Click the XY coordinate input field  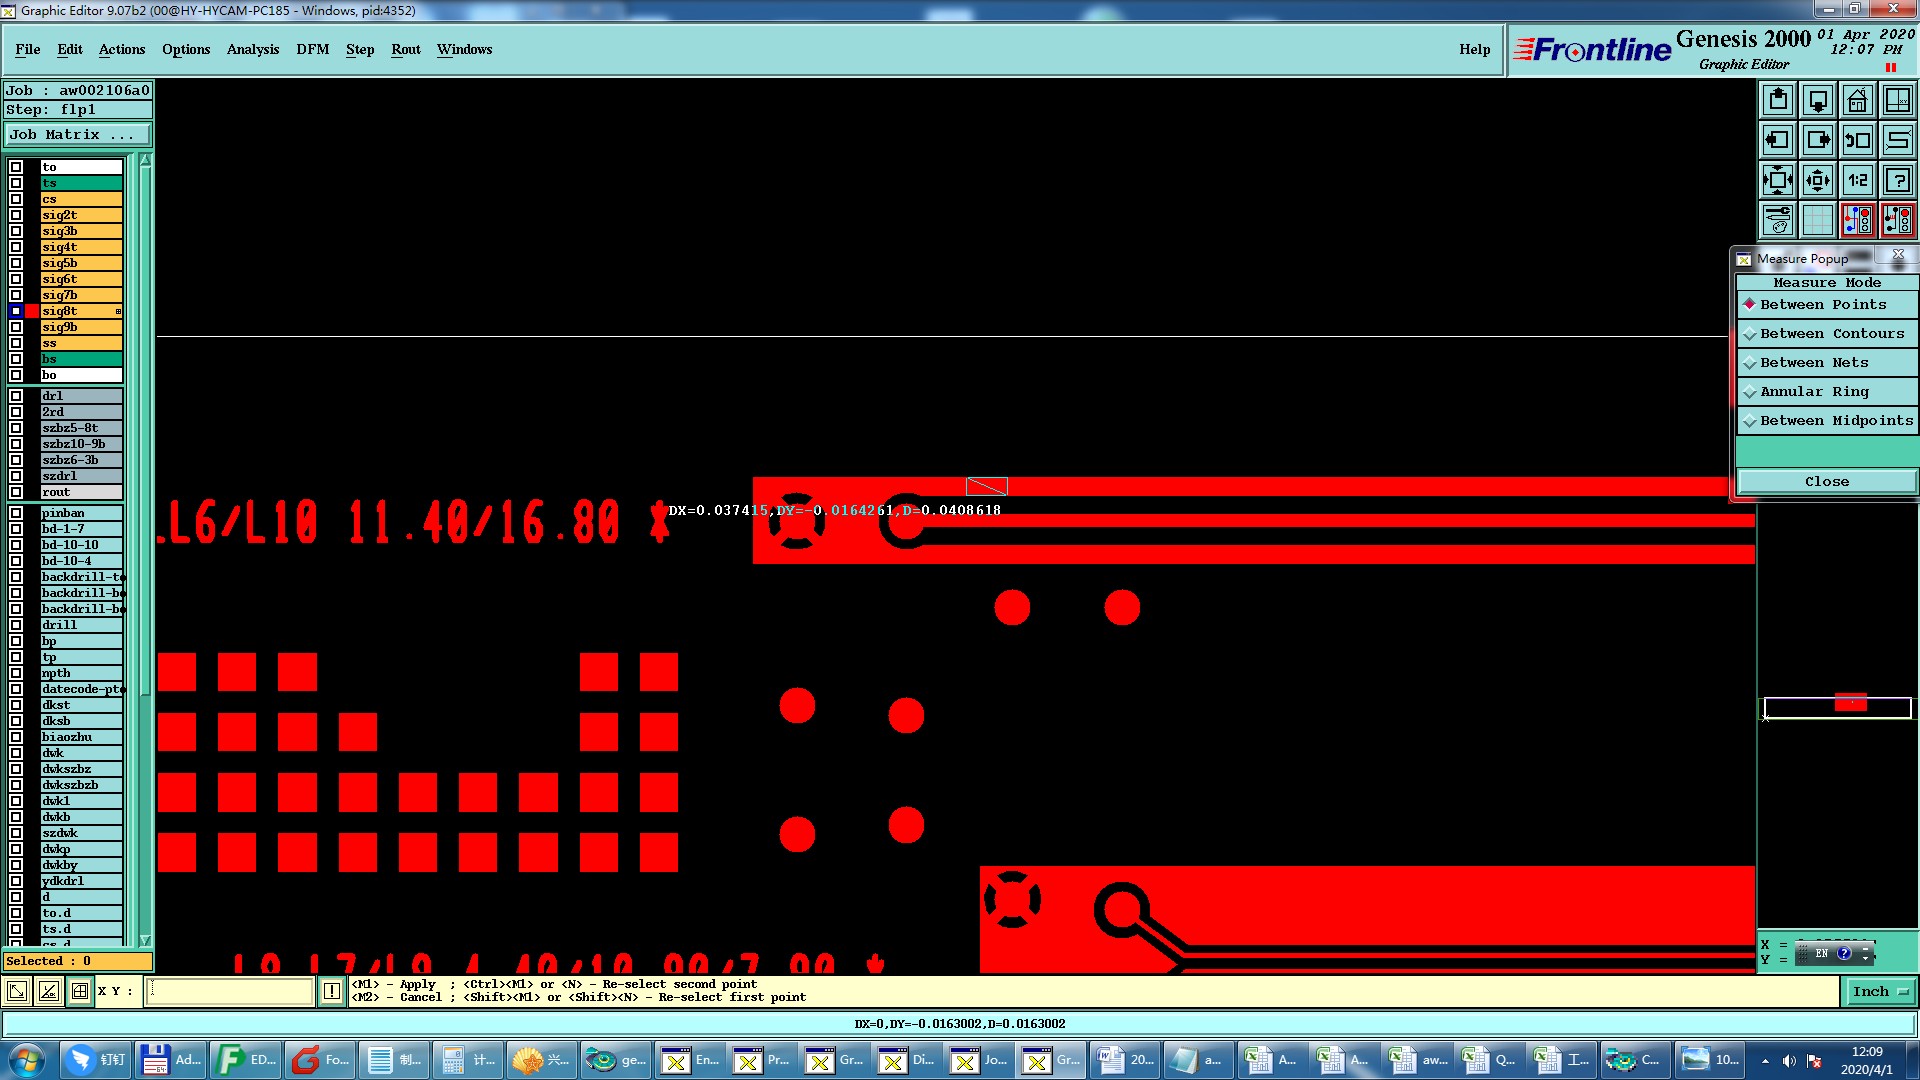coord(230,991)
